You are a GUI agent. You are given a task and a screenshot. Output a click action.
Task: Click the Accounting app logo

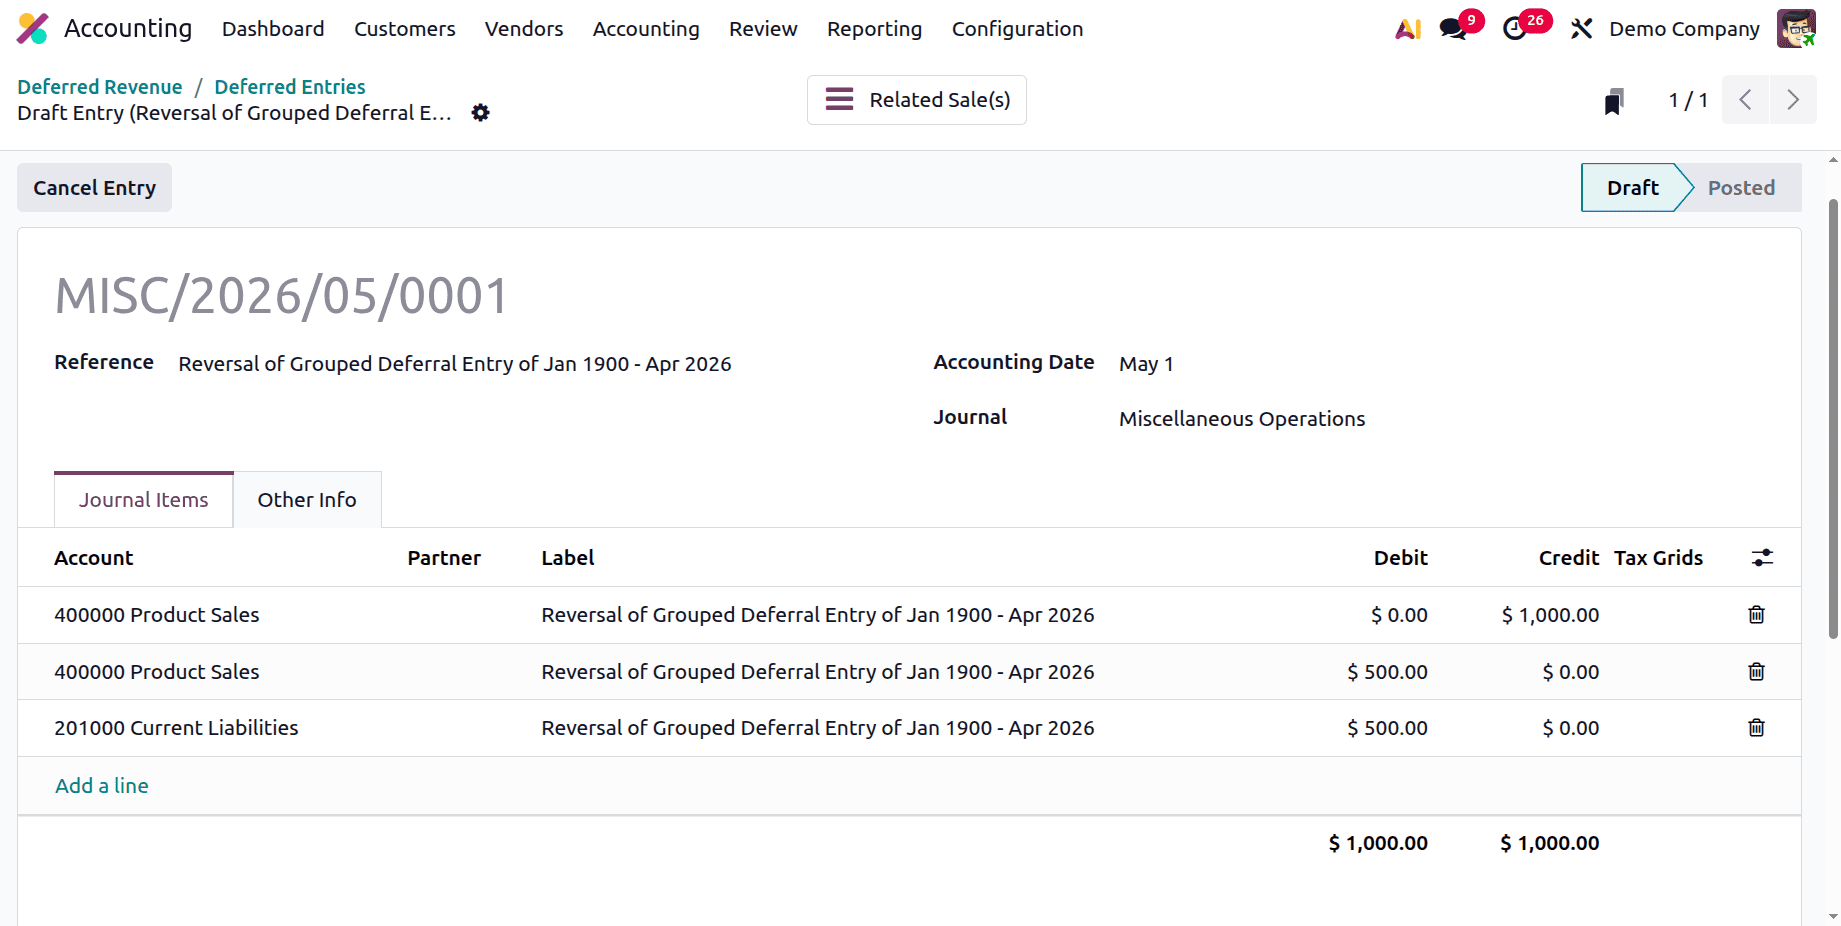point(32,28)
